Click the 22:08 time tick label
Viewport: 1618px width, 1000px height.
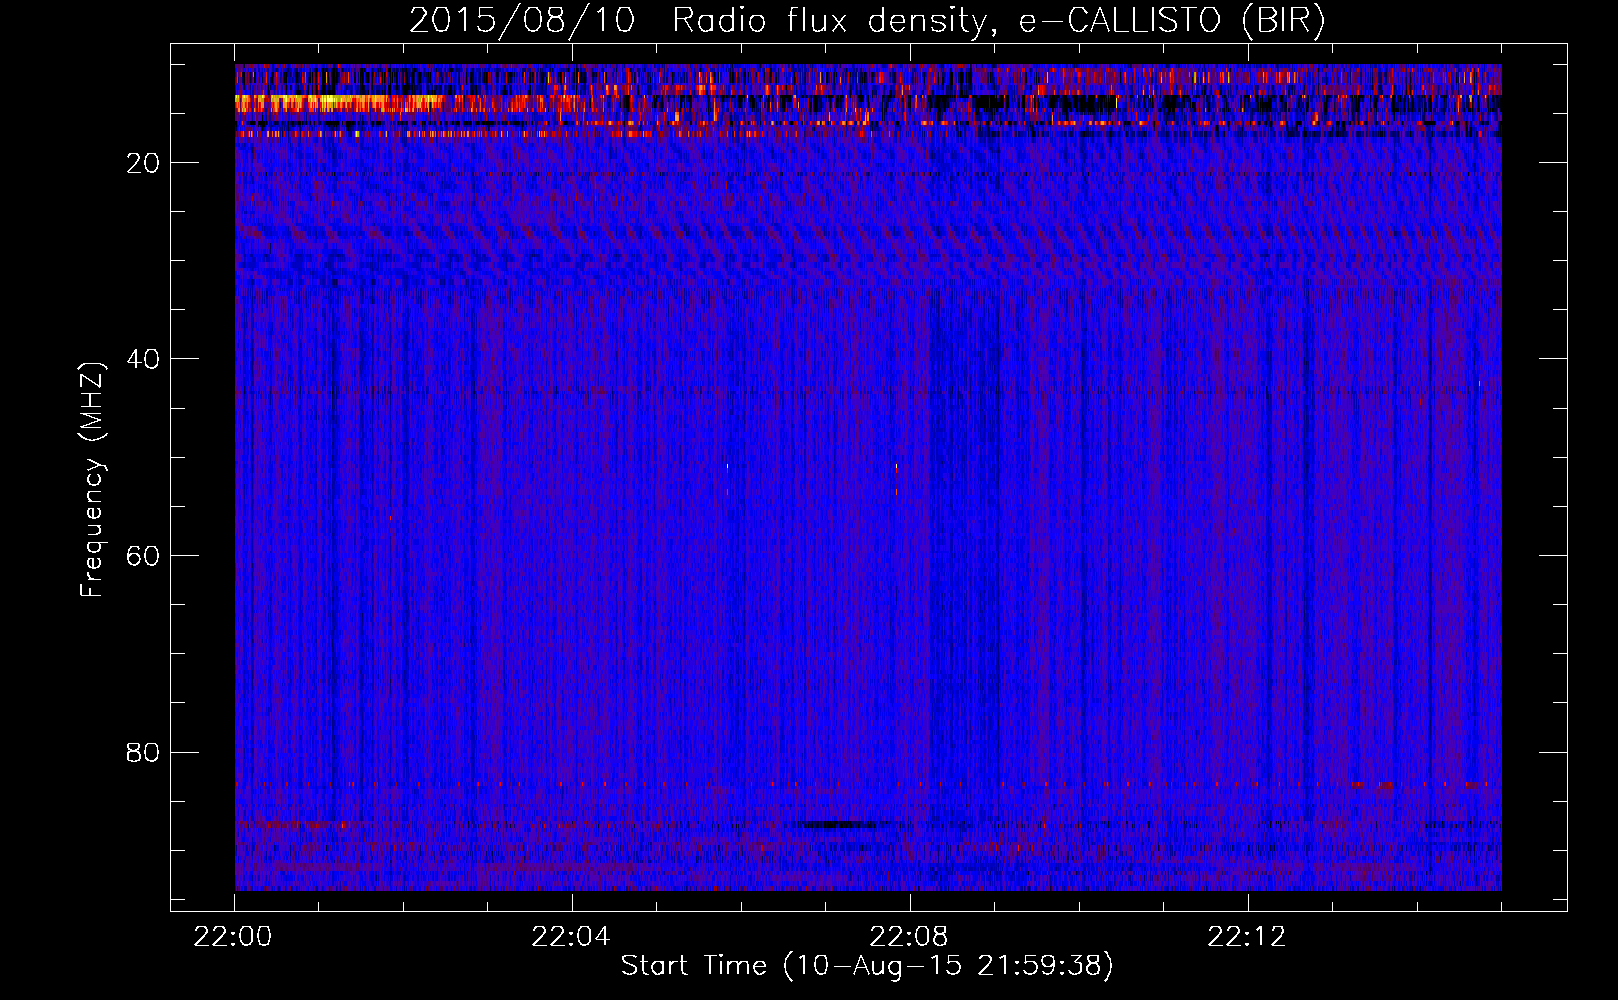[909, 937]
